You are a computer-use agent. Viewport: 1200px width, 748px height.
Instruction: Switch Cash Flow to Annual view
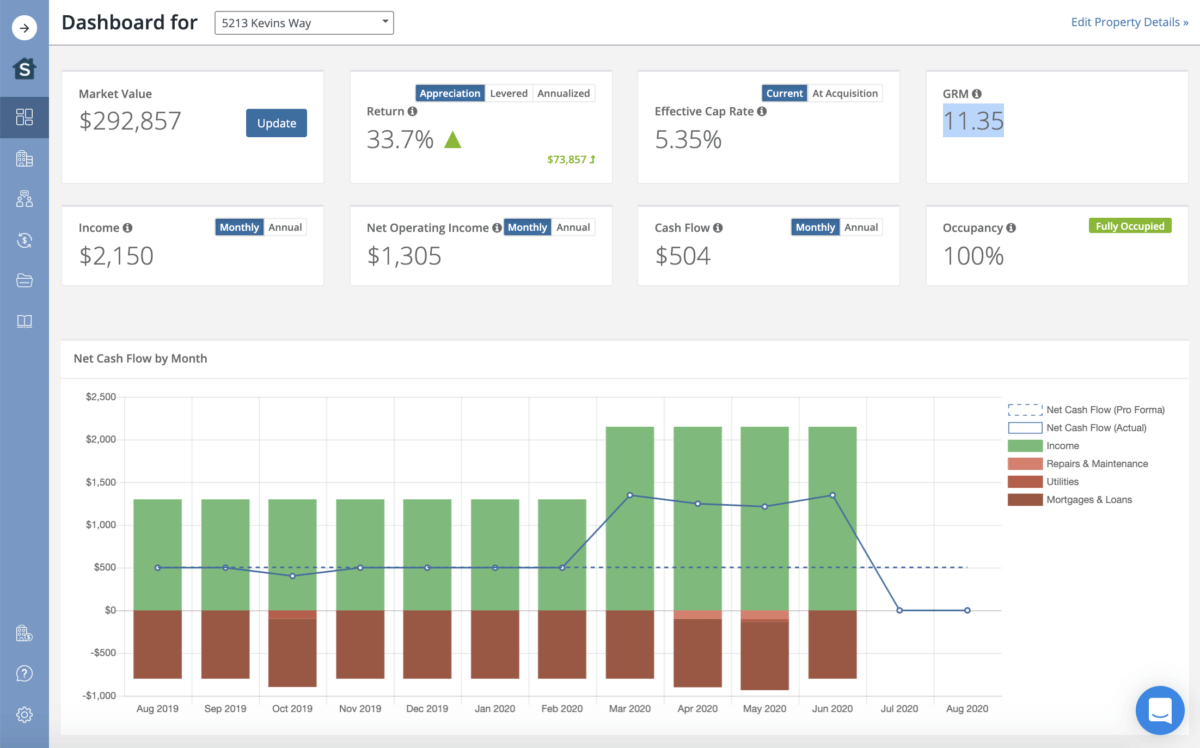click(861, 228)
